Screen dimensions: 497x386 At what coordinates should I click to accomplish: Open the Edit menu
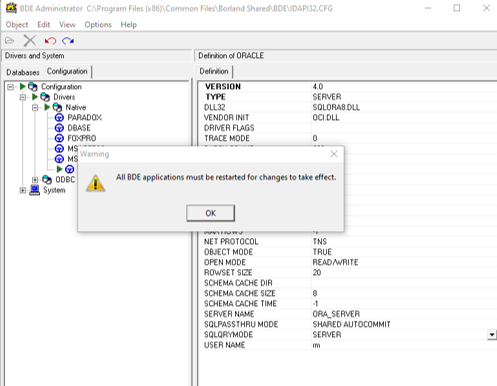44,25
